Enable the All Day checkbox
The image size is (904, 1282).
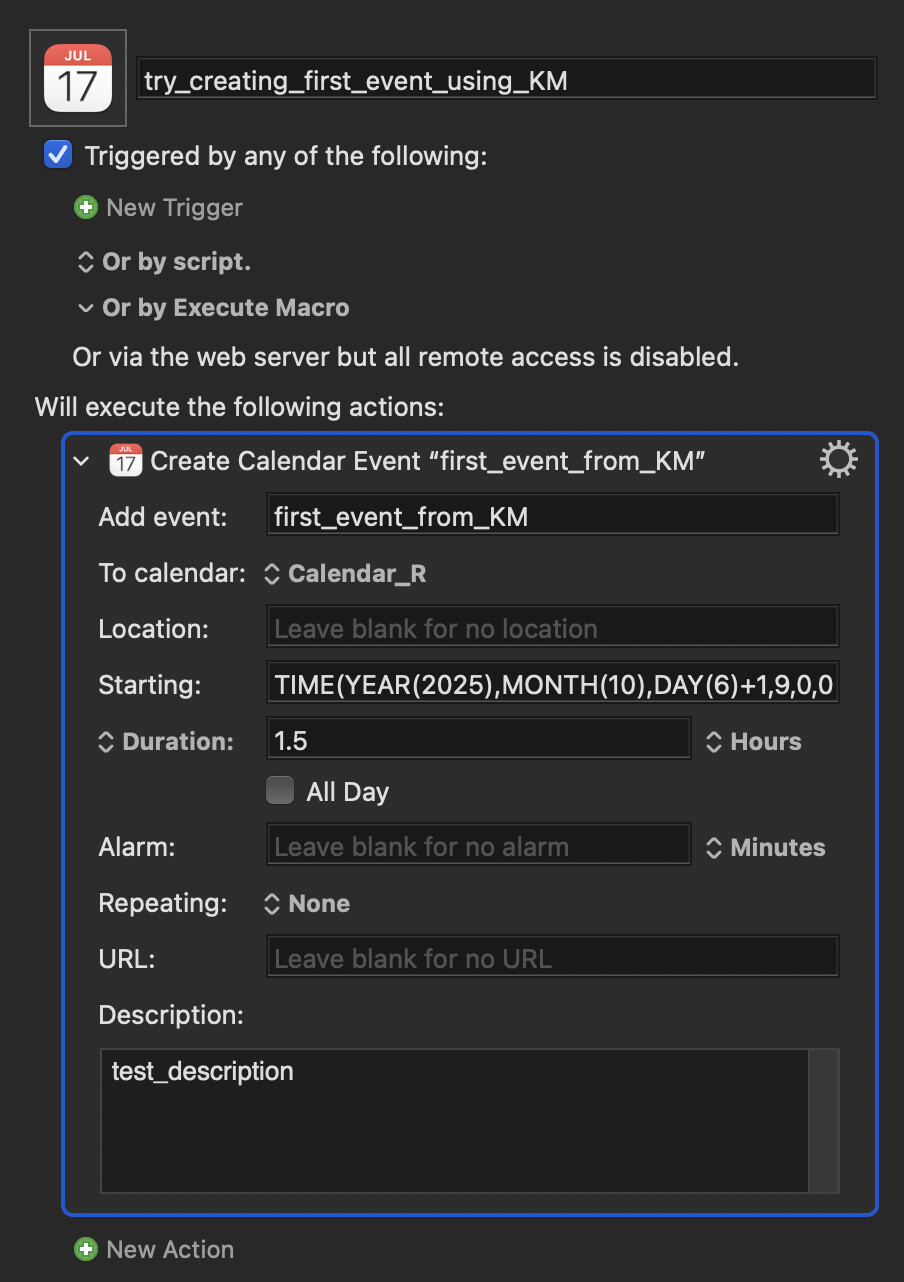coord(280,792)
